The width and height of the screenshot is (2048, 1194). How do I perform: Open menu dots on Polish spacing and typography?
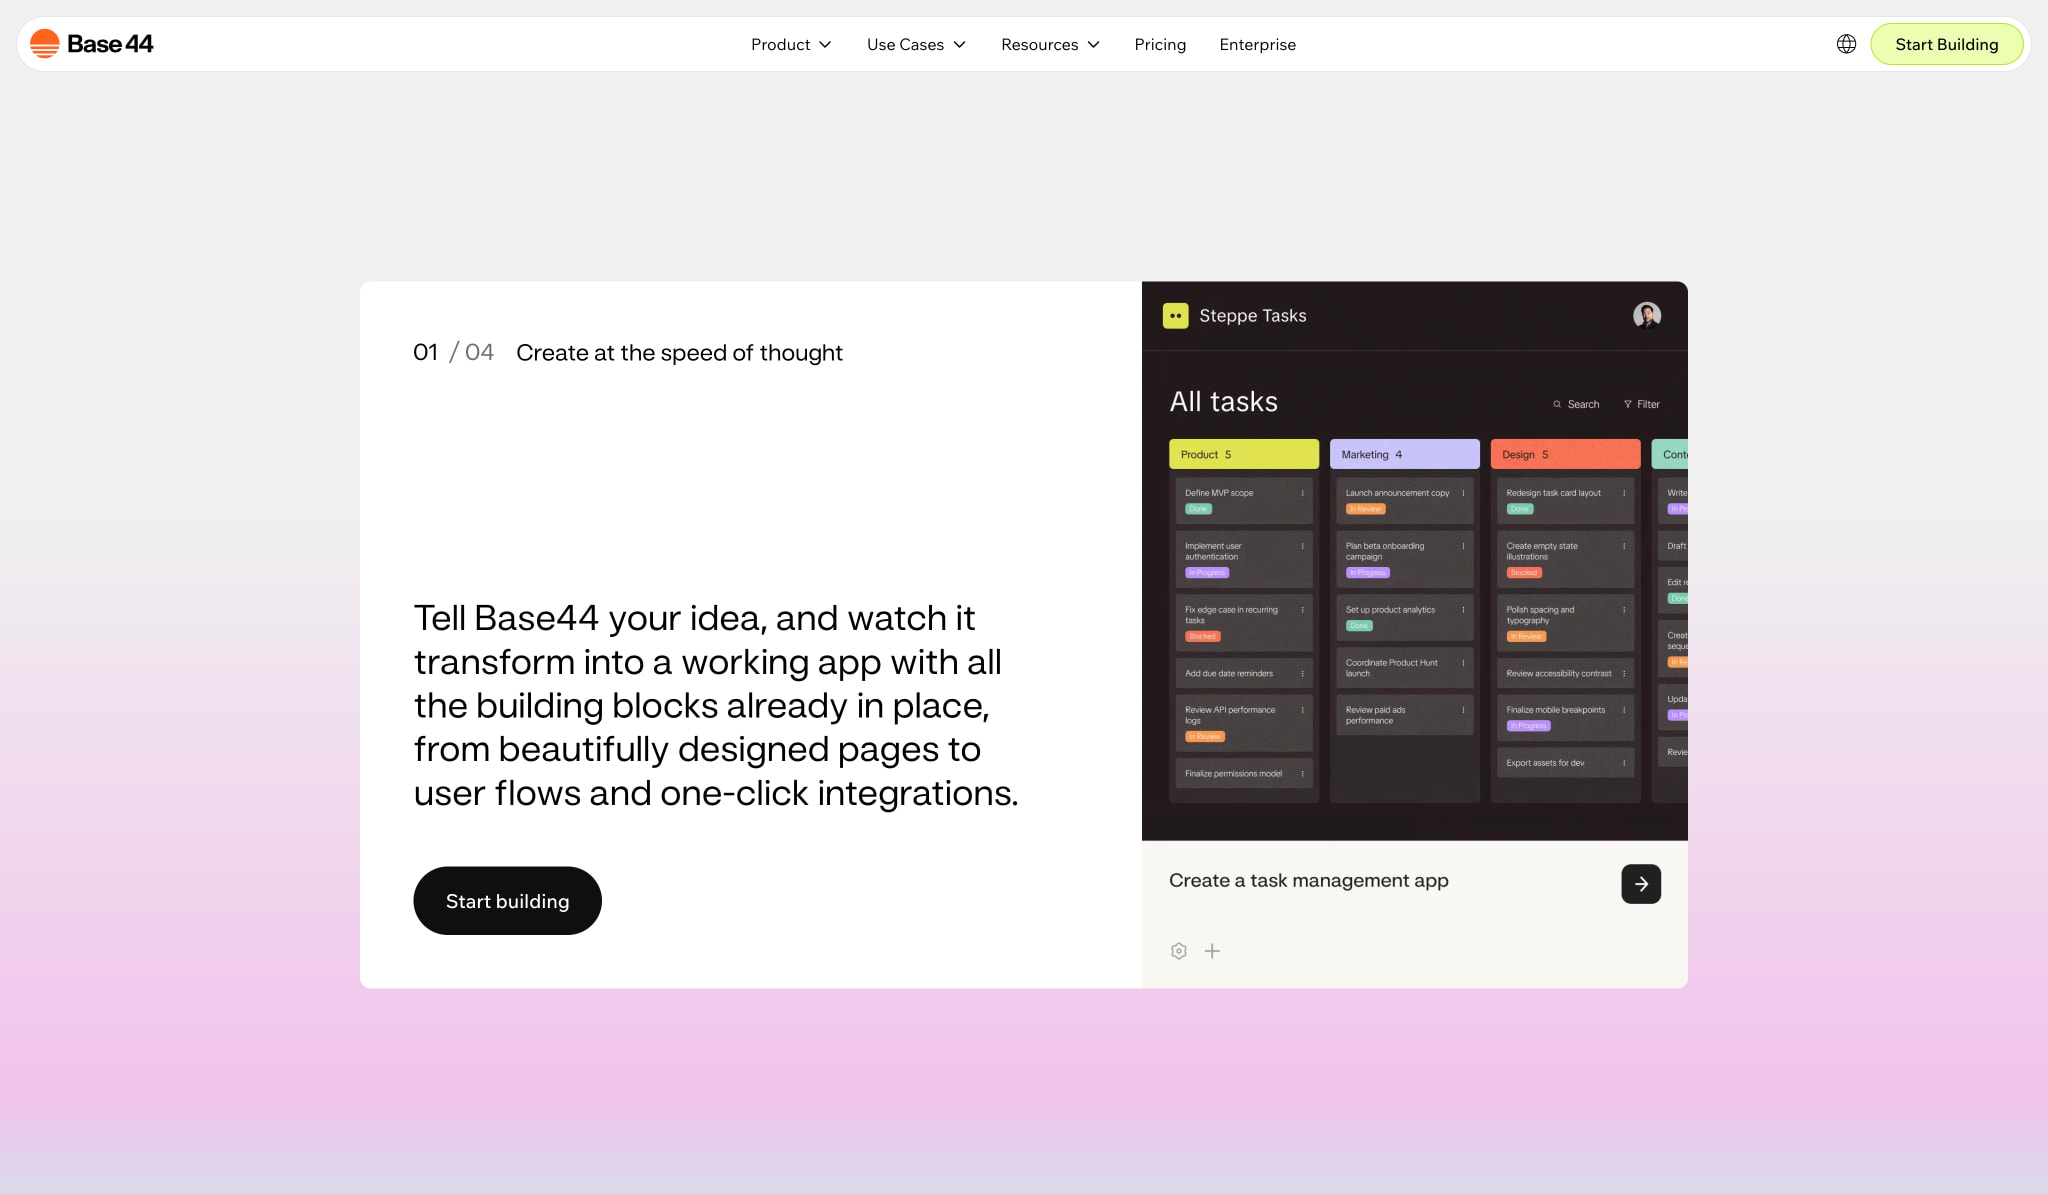pyautogui.click(x=1624, y=610)
